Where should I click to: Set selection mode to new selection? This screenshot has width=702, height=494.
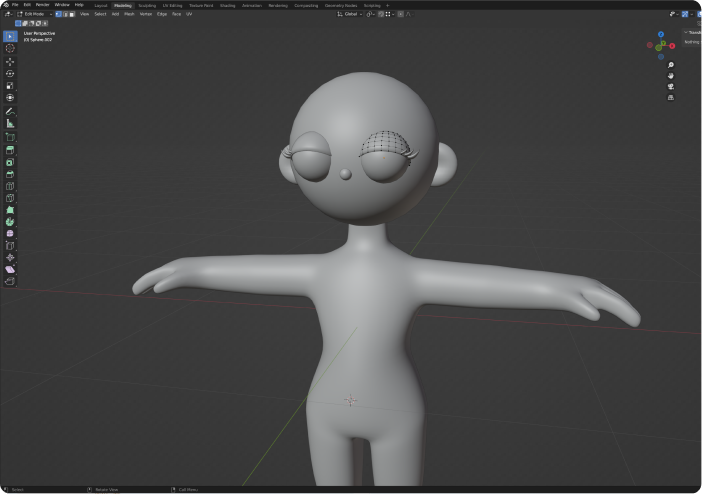pos(18,23)
